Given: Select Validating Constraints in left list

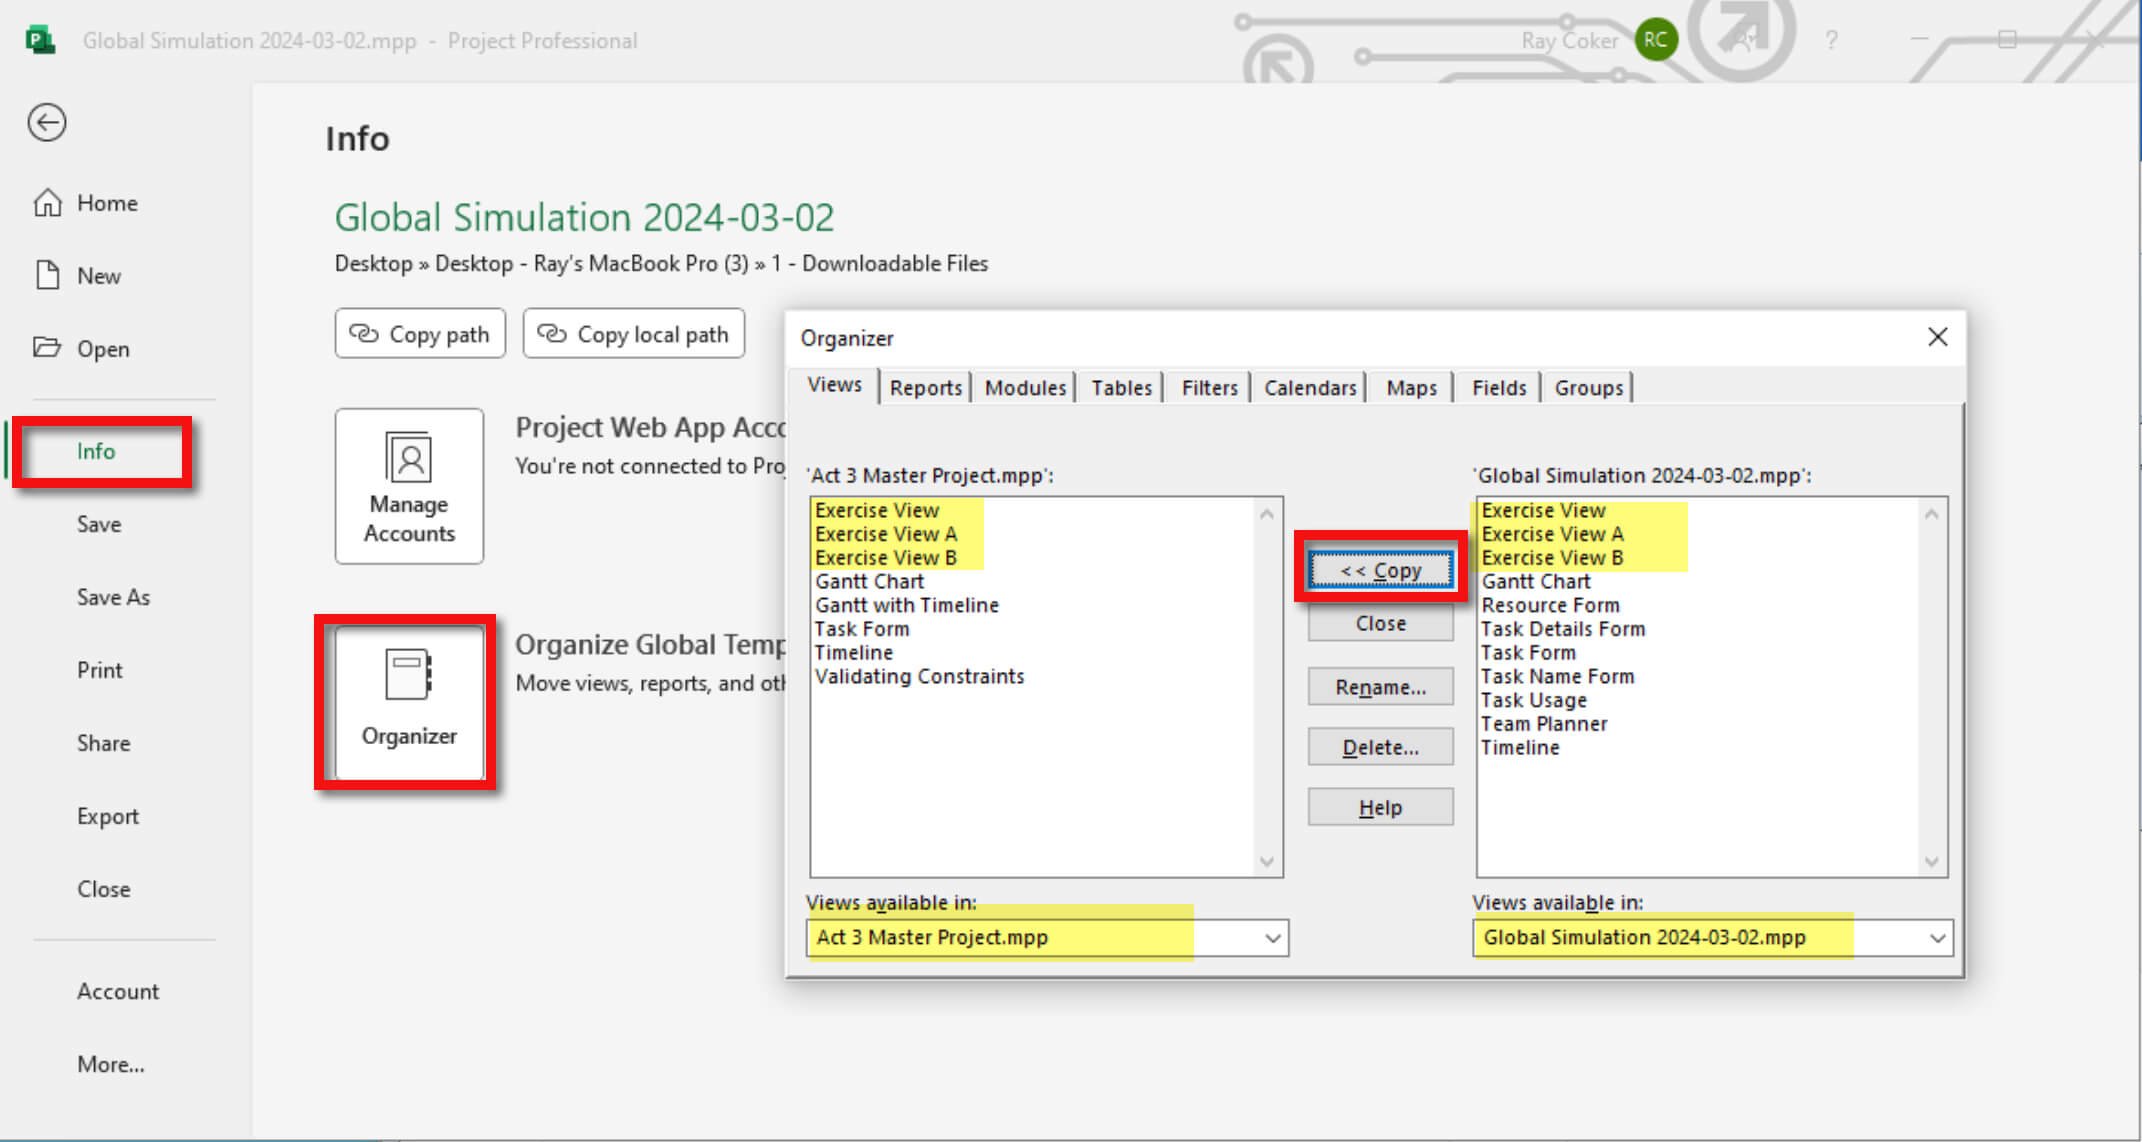Looking at the screenshot, I should 919,677.
